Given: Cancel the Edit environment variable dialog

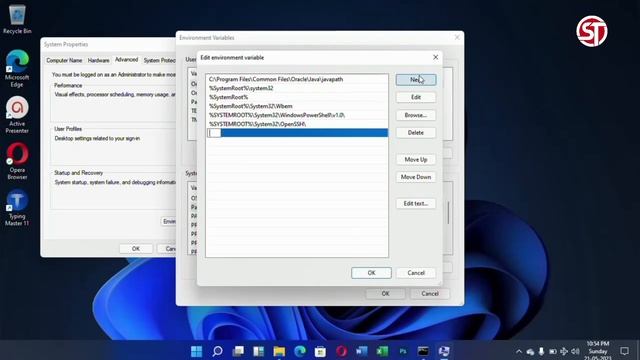Looking at the screenshot, I should coord(416,273).
